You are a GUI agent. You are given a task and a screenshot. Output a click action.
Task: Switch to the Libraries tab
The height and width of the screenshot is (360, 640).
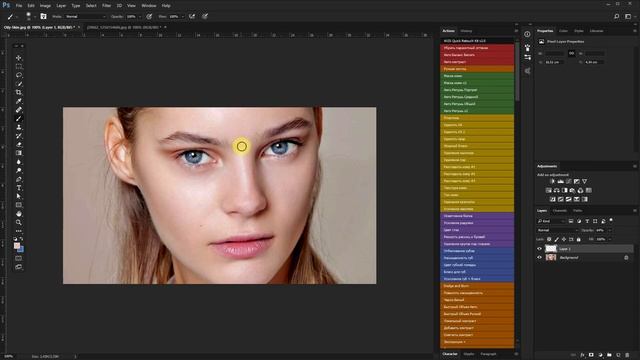pyautogui.click(x=596, y=31)
